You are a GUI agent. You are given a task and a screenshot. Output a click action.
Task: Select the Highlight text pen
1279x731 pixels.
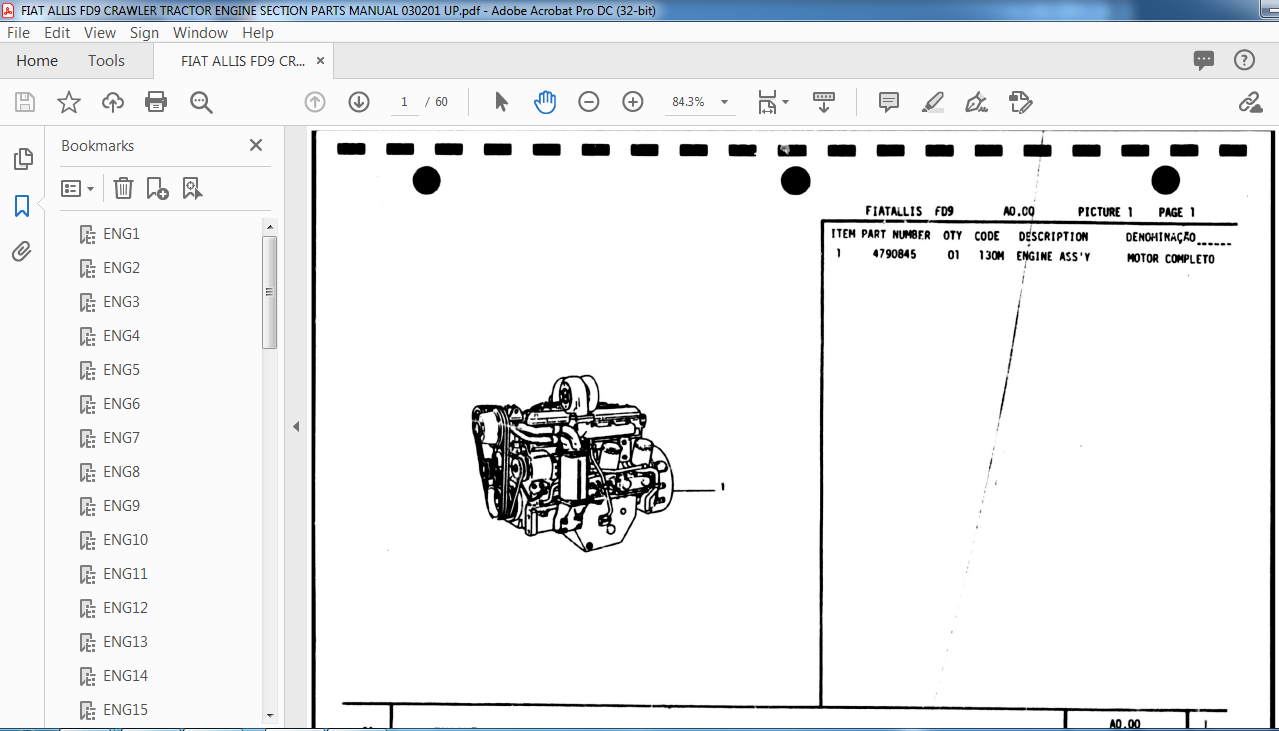933,102
